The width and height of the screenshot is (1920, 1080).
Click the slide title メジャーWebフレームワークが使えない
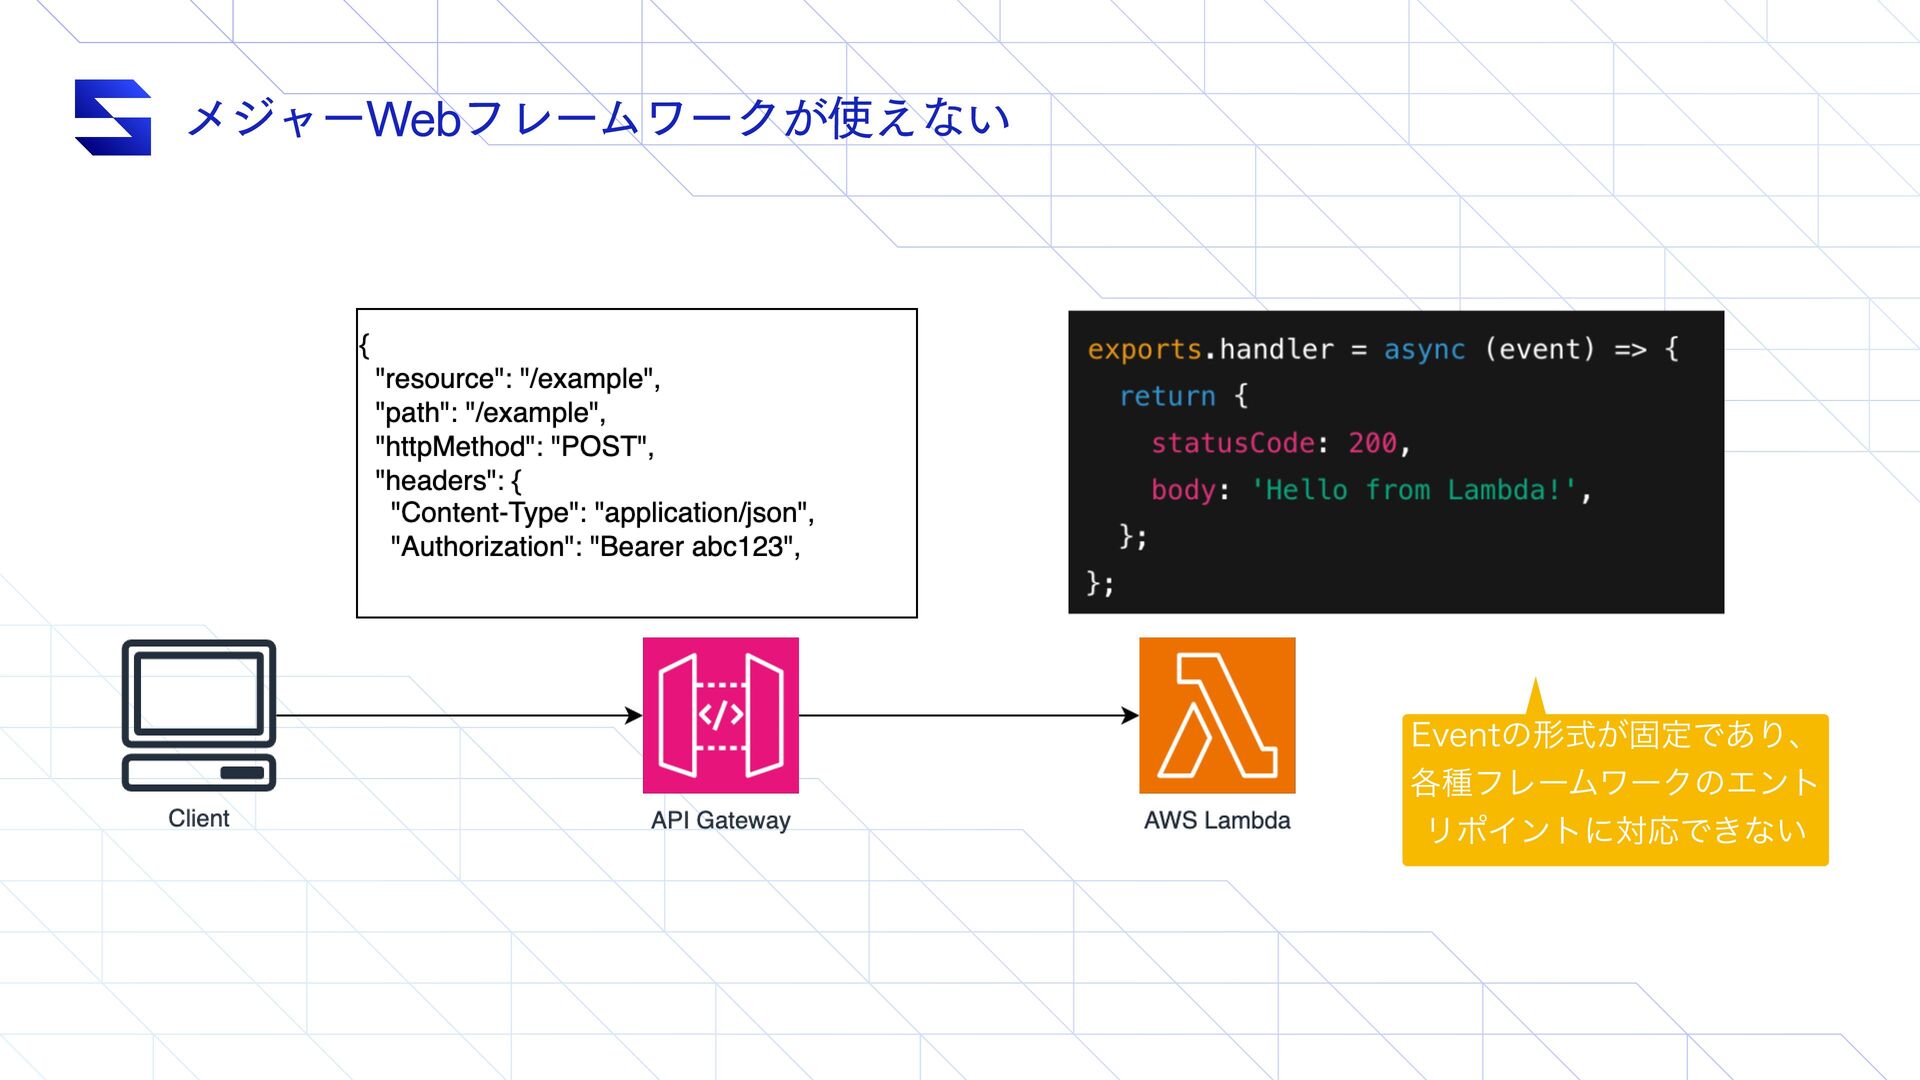click(x=598, y=118)
